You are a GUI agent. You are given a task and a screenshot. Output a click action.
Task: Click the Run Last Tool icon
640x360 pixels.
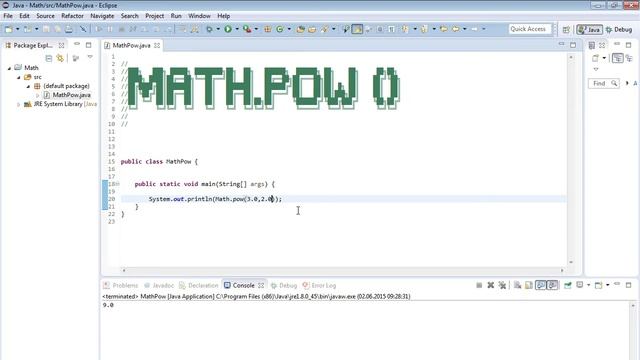pyautogui.click(x=247, y=29)
